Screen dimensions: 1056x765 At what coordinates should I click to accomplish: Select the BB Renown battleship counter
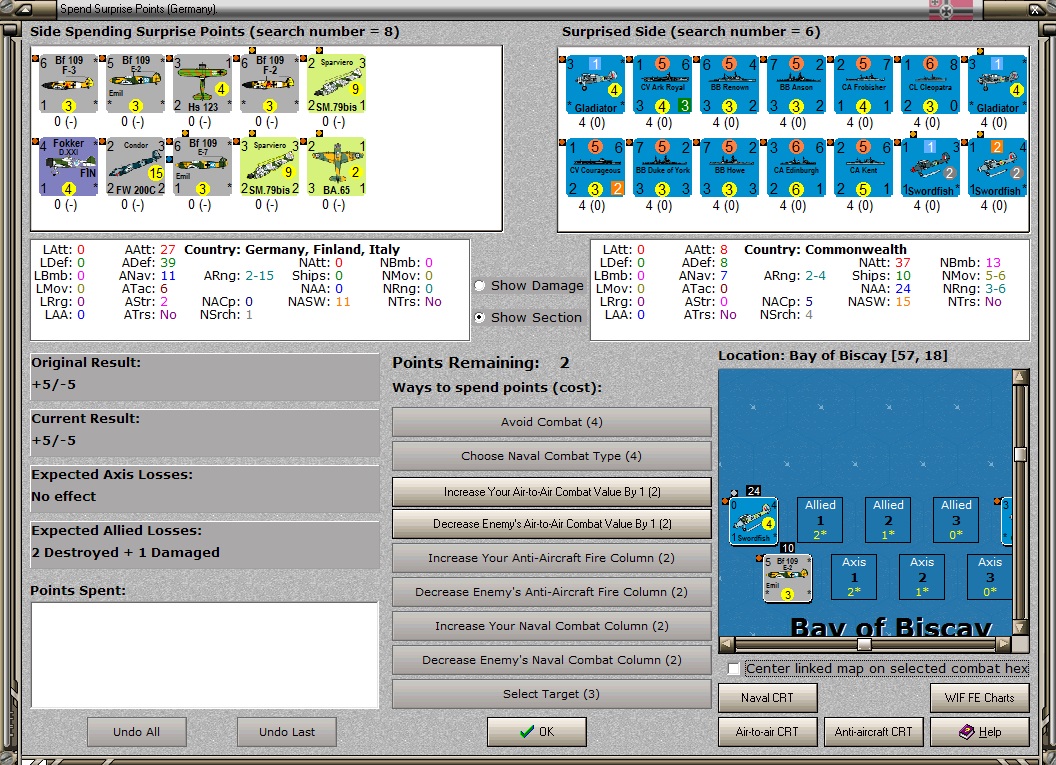[x=729, y=84]
